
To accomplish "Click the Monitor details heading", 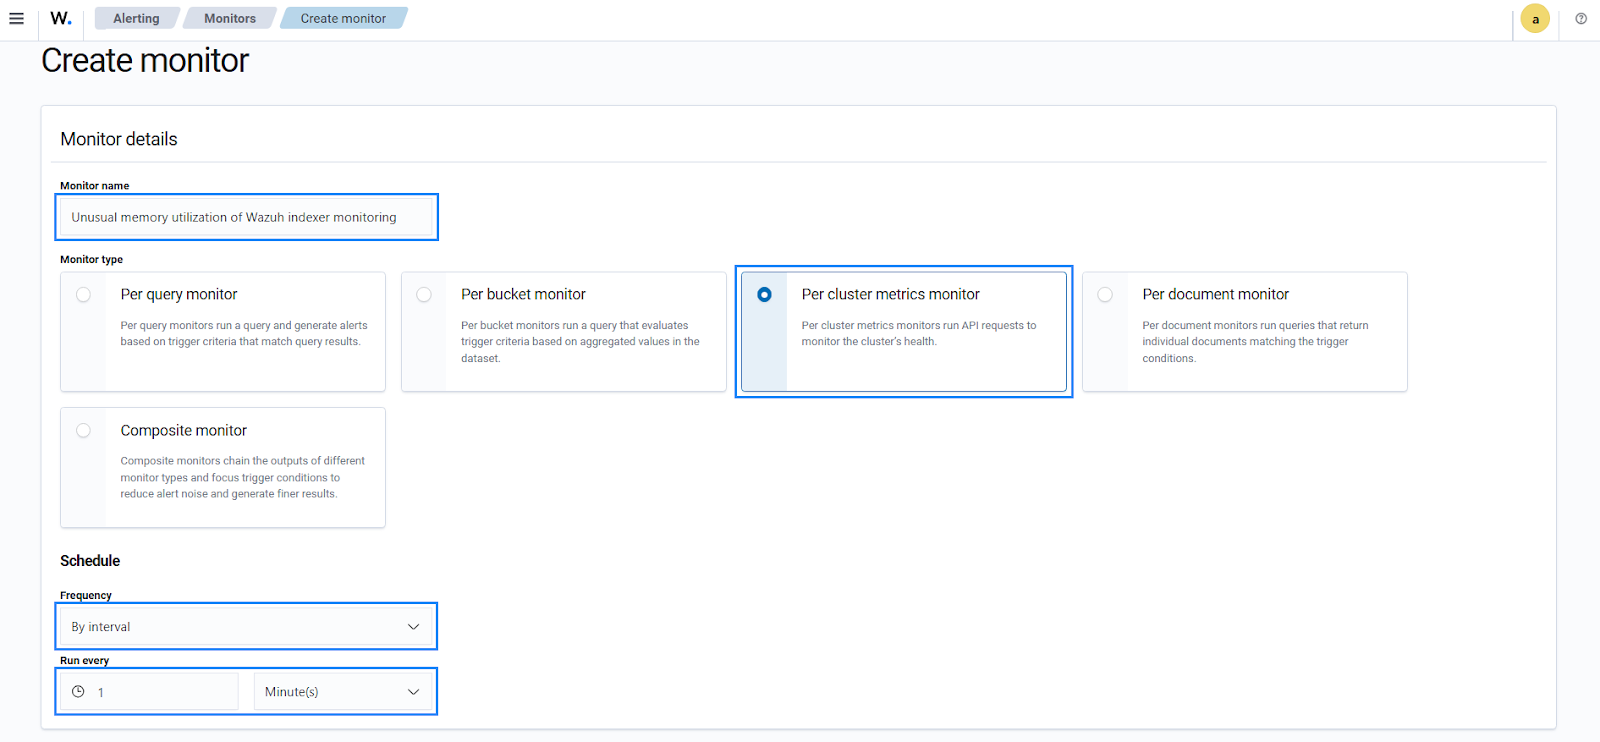I will tap(119, 139).
